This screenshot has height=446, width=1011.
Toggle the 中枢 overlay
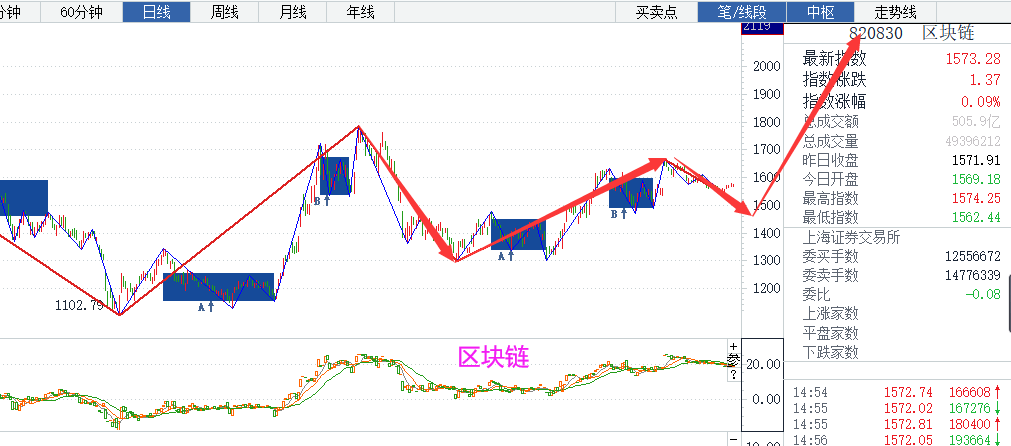click(820, 12)
